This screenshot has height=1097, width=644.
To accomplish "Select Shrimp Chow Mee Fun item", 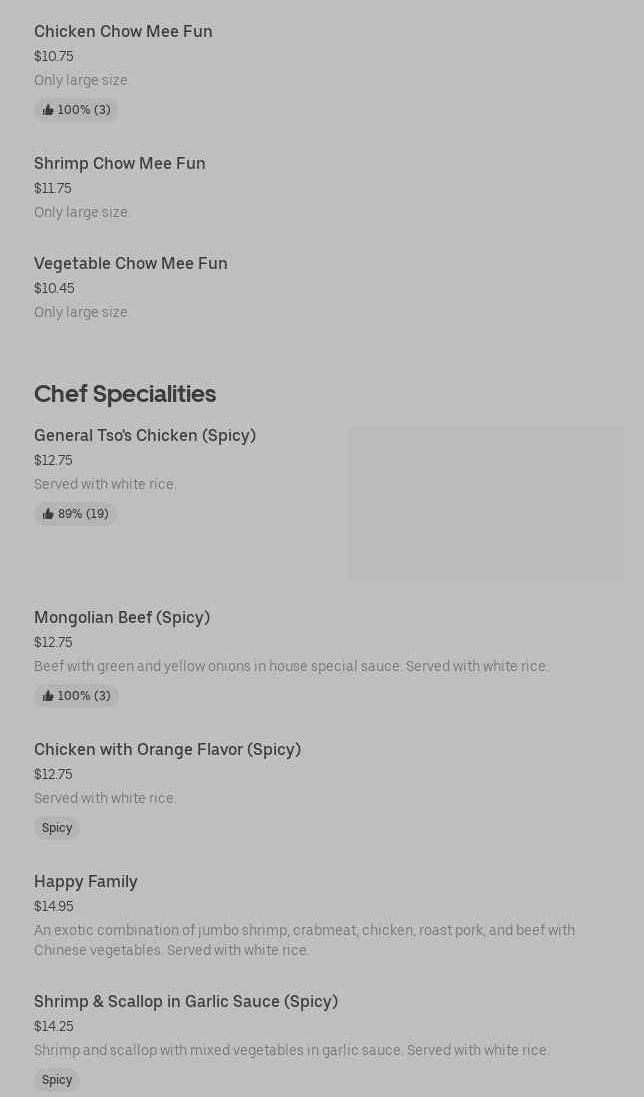I will click(x=119, y=163).
